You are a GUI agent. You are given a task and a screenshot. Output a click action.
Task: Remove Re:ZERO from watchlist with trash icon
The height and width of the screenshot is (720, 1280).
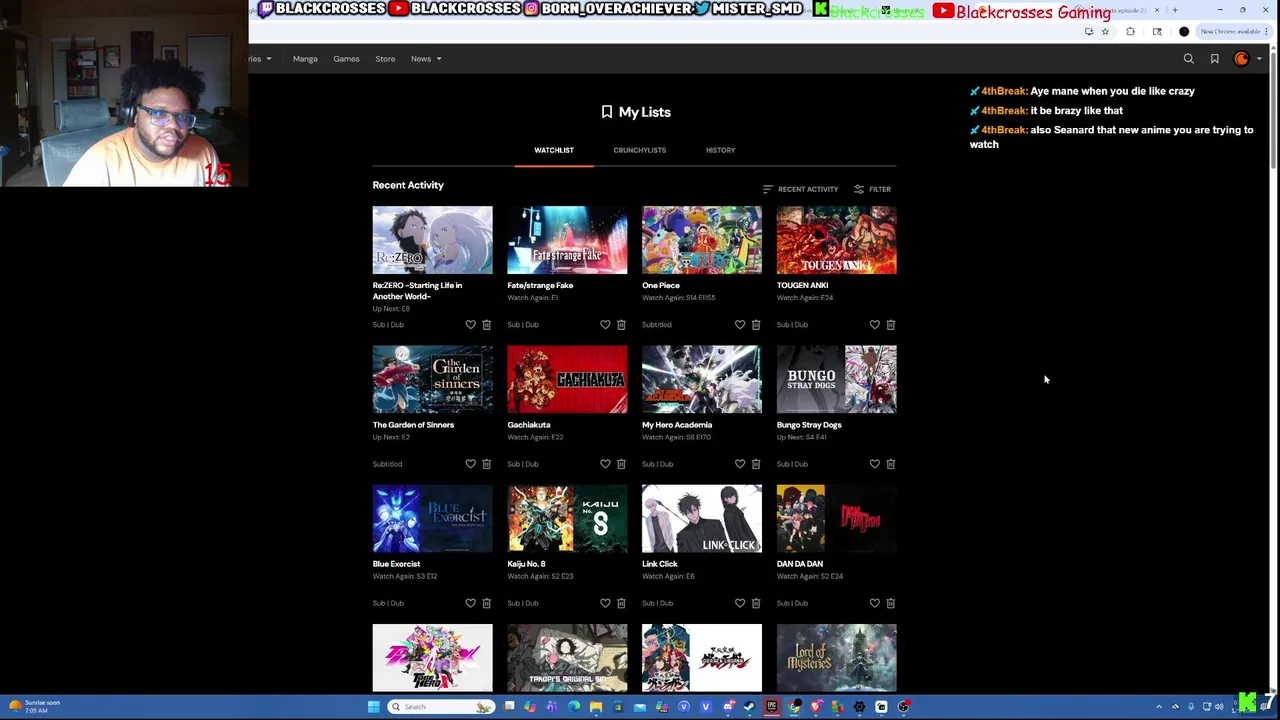click(x=487, y=325)
